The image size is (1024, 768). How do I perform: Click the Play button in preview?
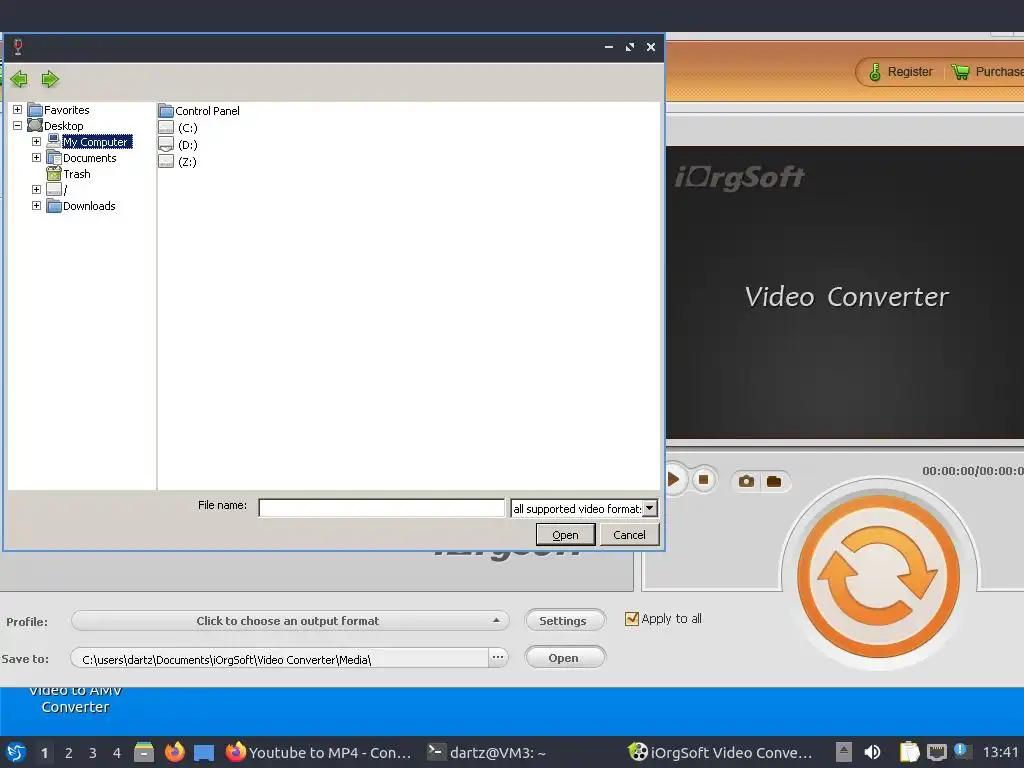(674, 480)
